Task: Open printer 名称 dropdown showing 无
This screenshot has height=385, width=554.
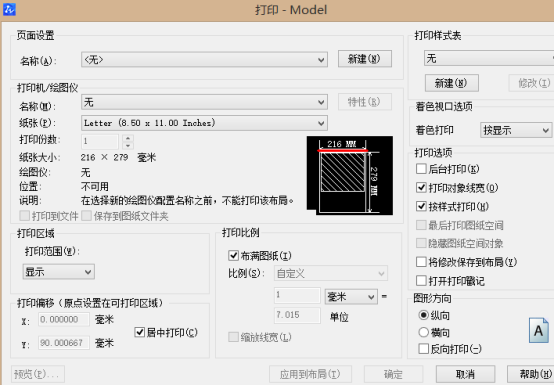Action: point(204,102)
